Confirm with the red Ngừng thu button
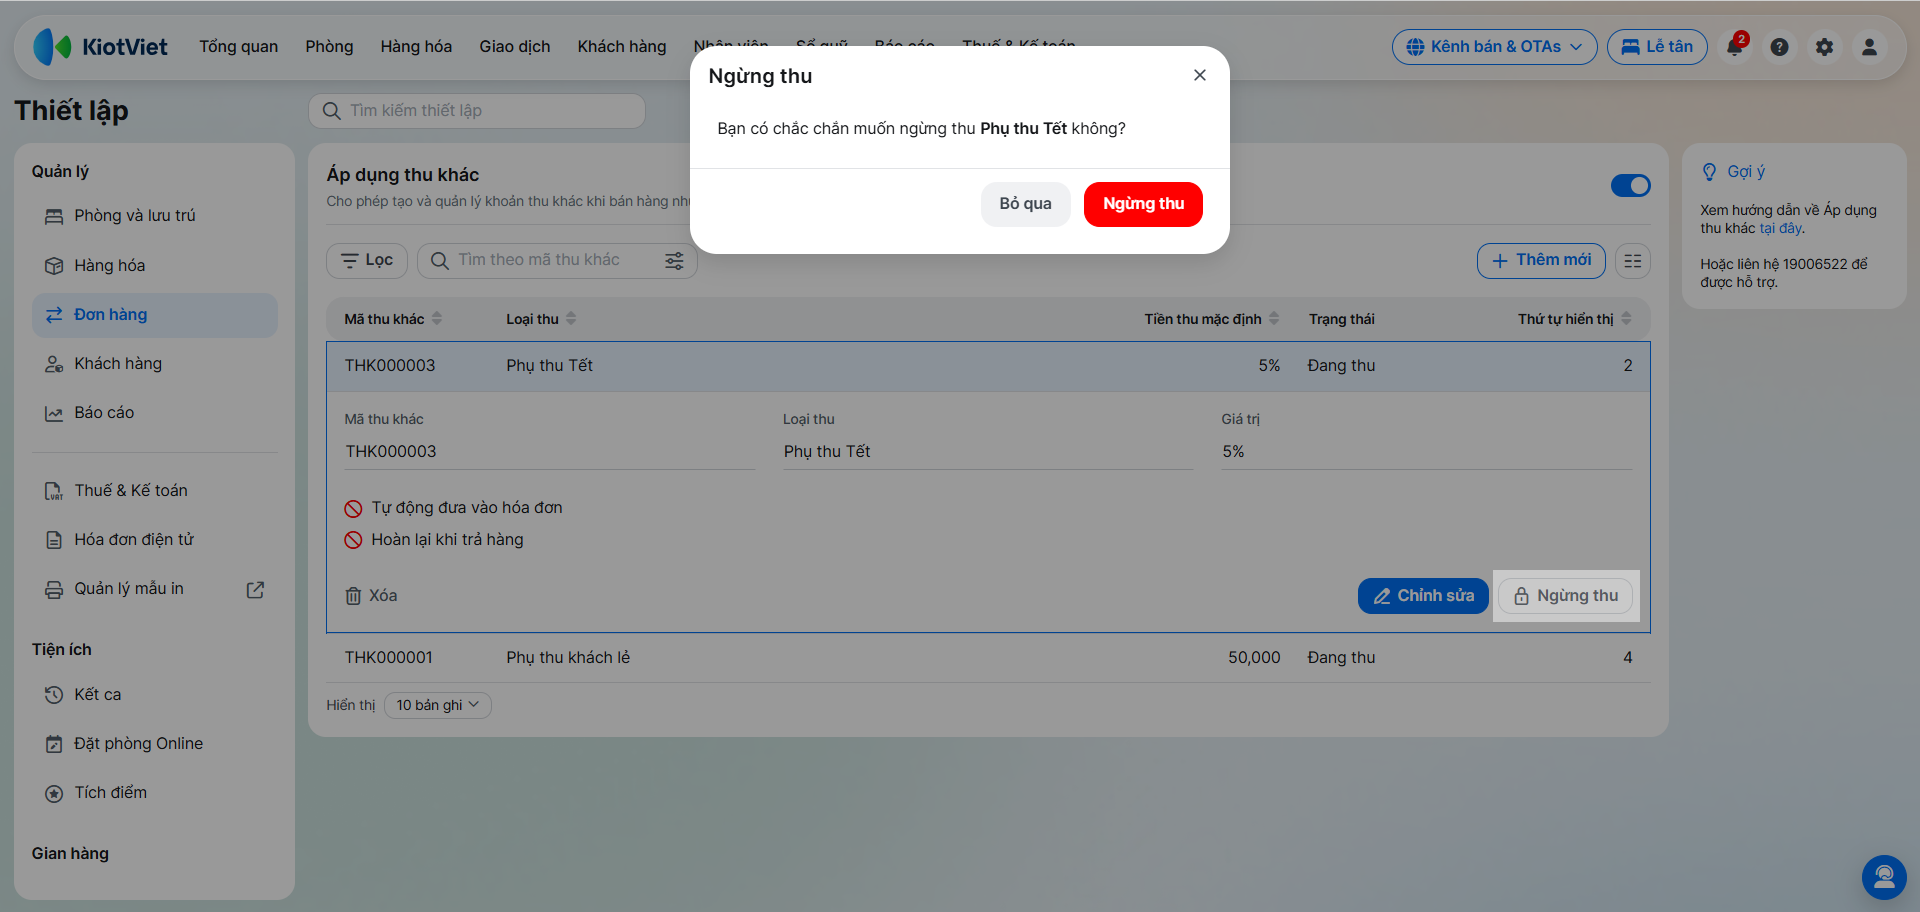1920x912 pixels. (1143, 204)
